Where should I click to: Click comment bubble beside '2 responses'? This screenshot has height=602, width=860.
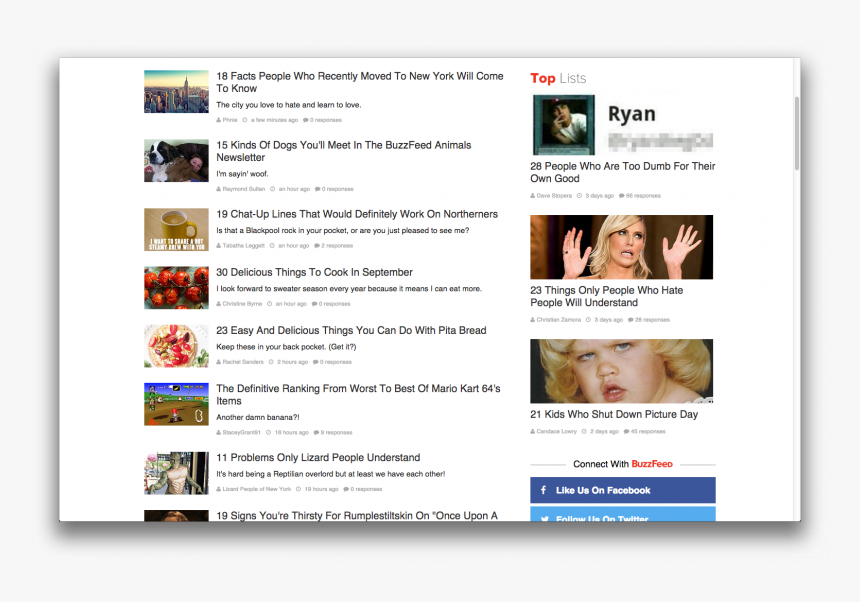point(317,246)
